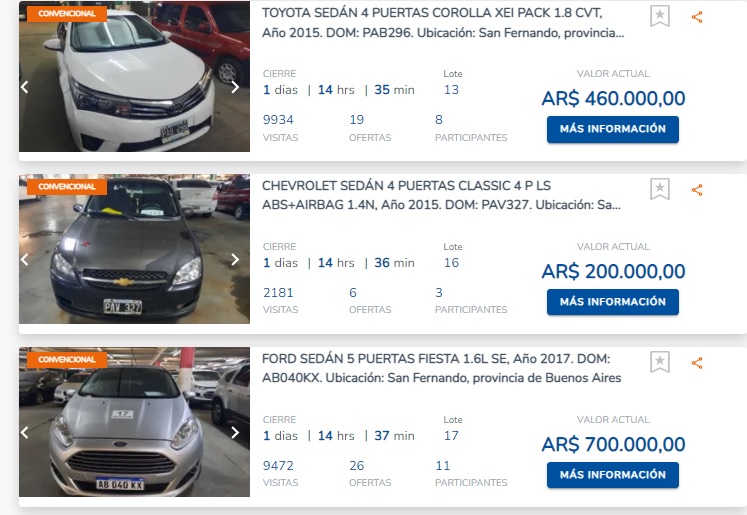
Task: Open Más Información for Ford Fiesta
Action: 613,475
